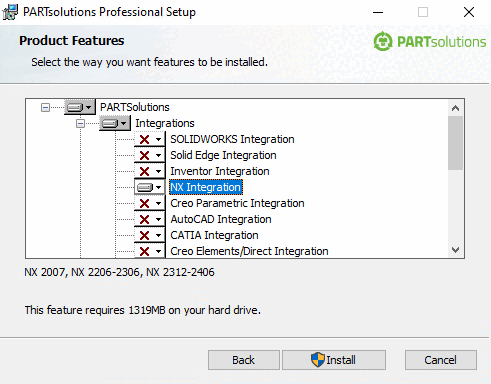Open the NX Integration hard drive icon

pos(150,187)
